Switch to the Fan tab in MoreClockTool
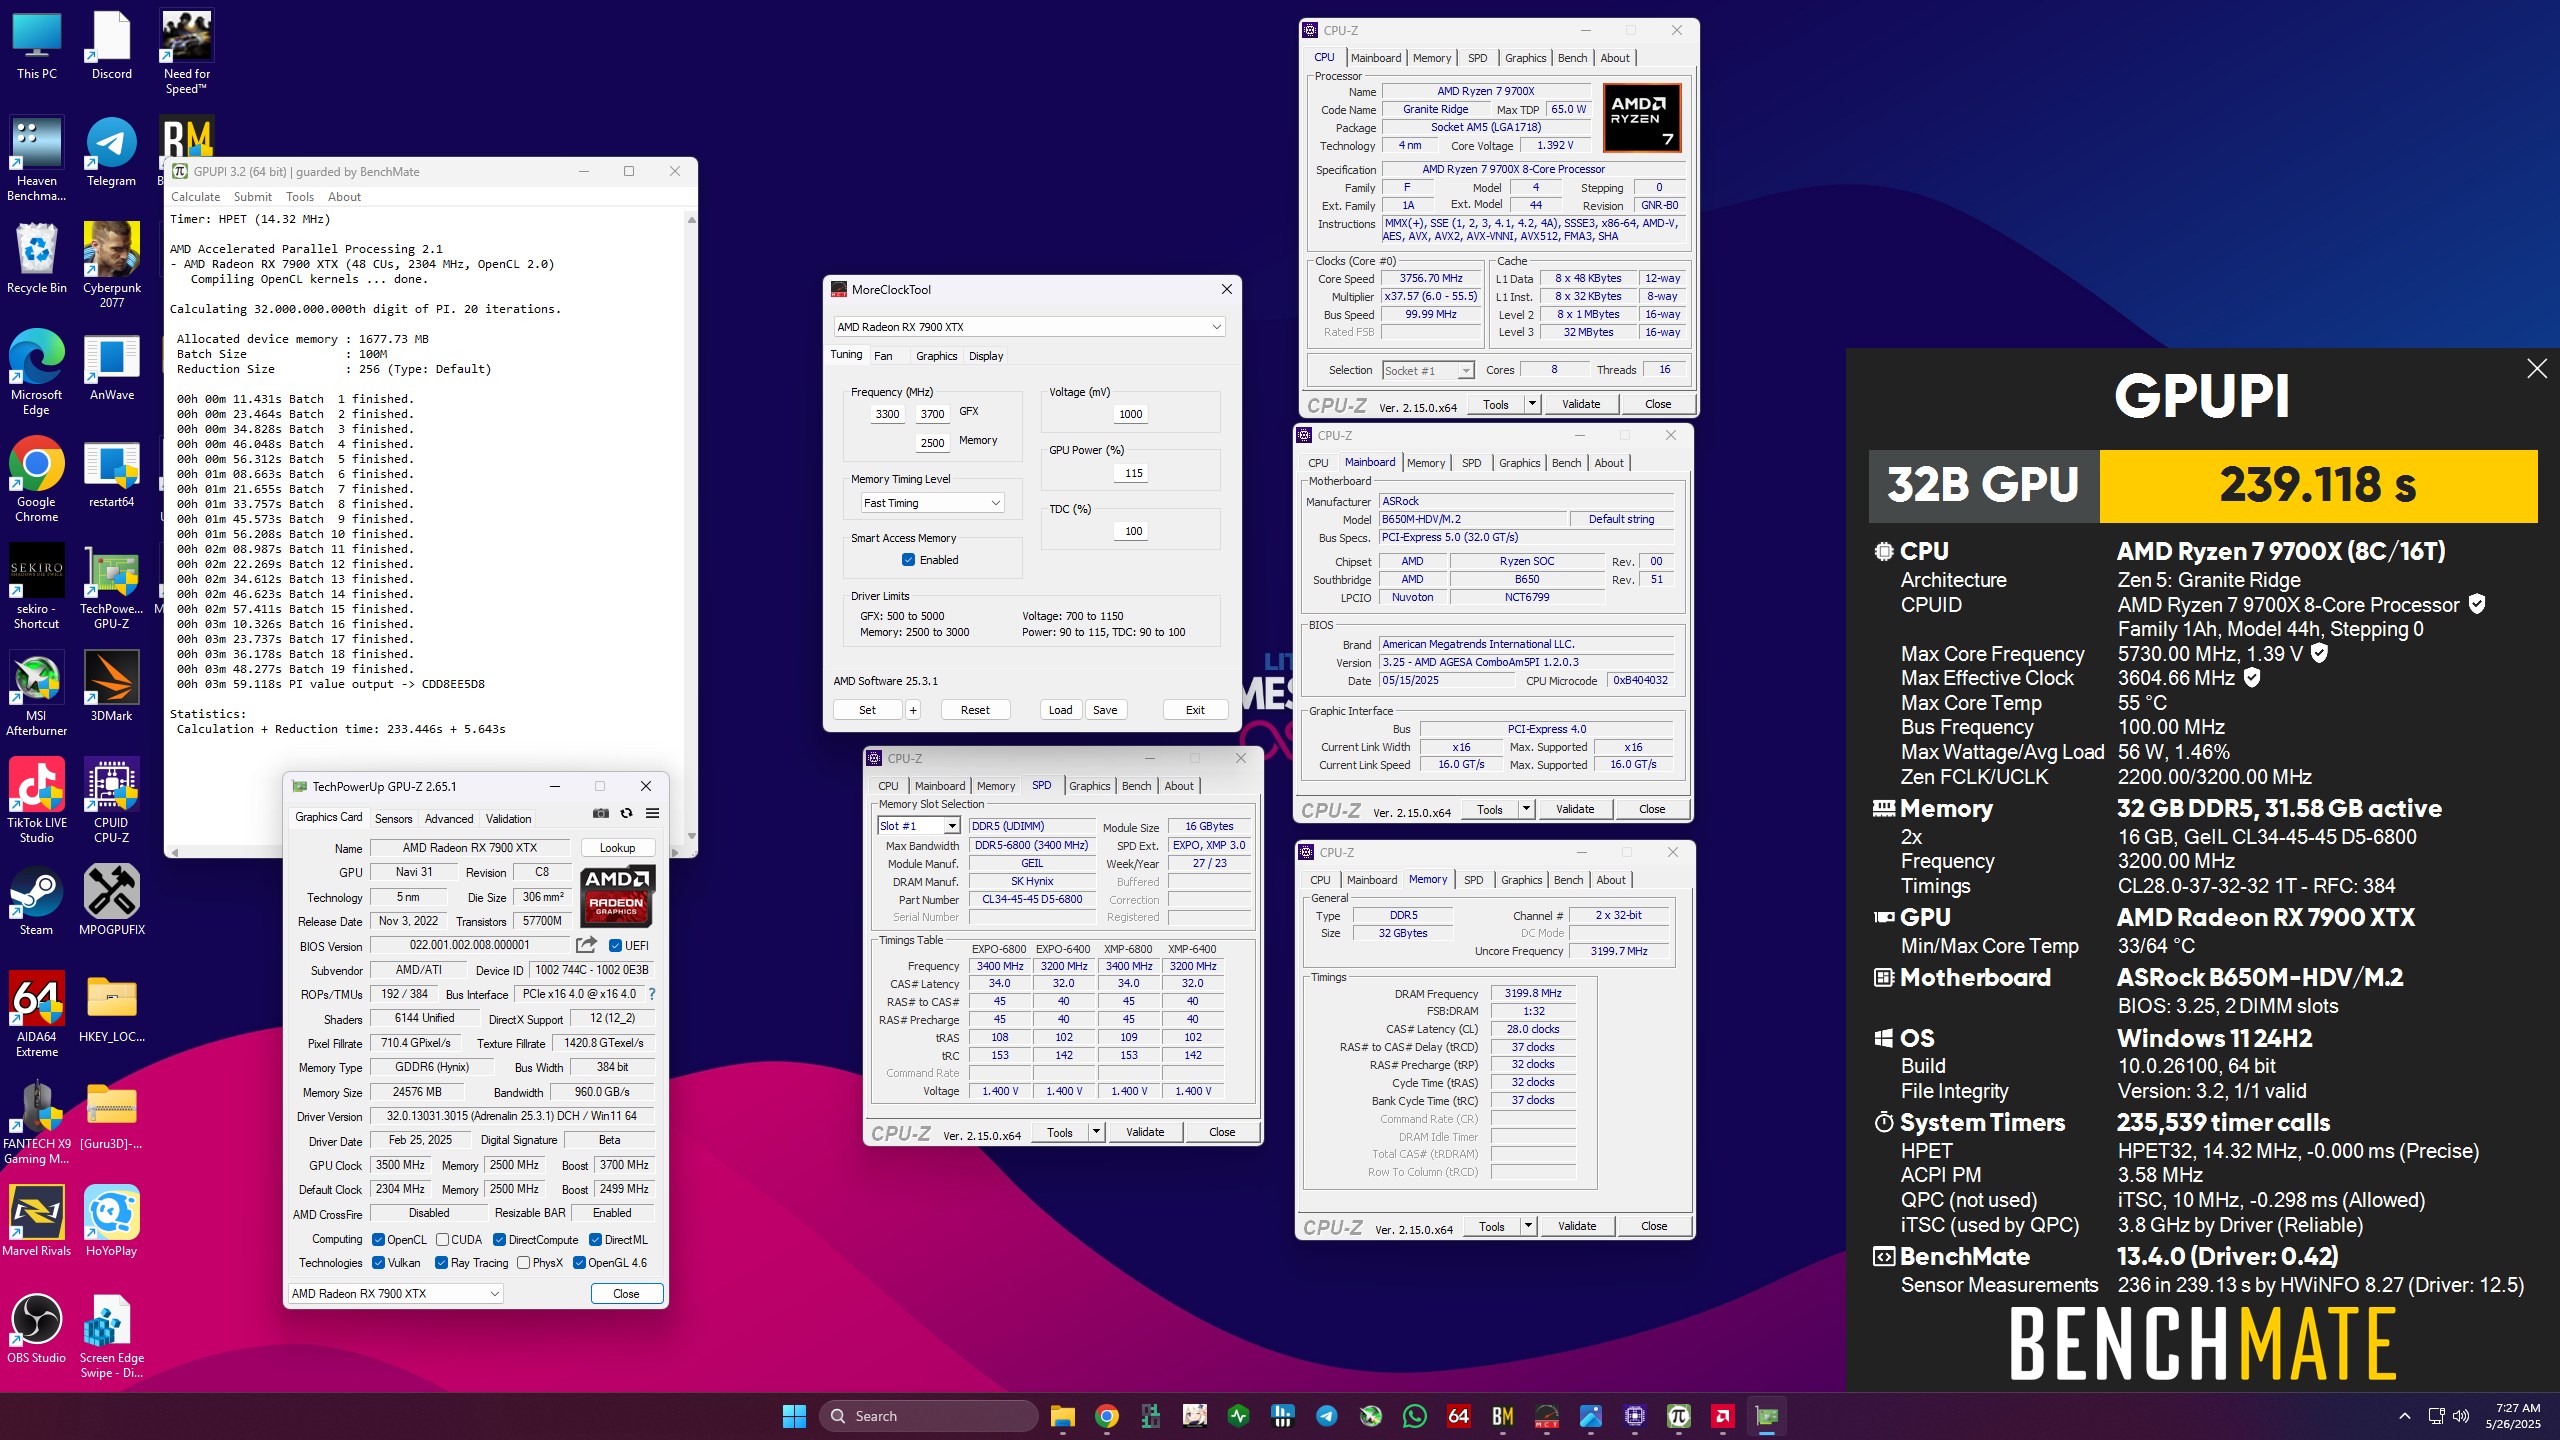Image resolution: width=2560 pixels, height=1440 pixels. (883, 356)
